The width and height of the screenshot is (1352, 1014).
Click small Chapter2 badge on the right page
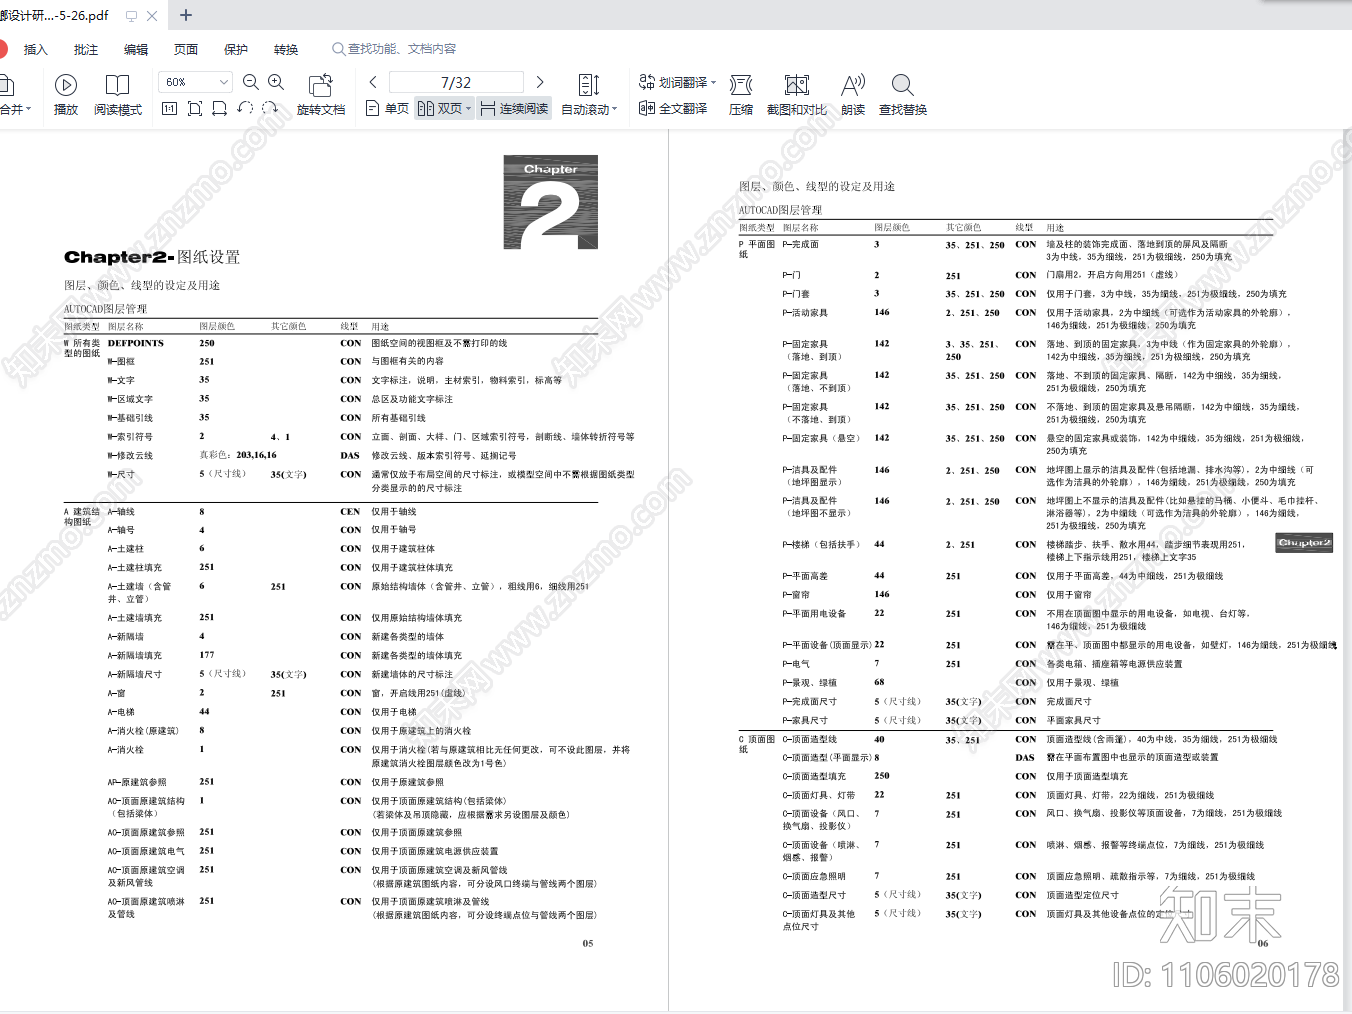pyautogui.click(x=1304, y=543)
